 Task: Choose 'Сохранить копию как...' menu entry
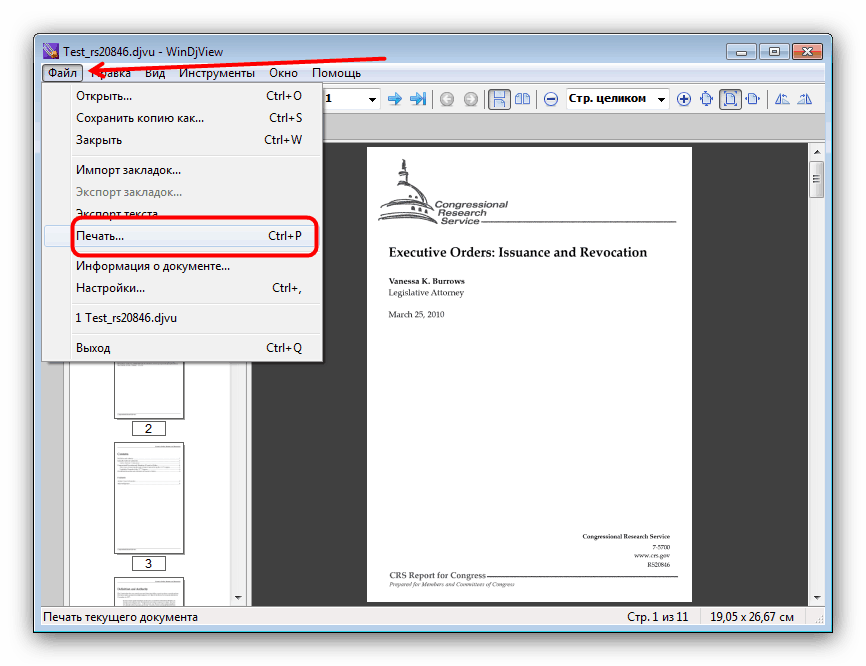(140, 118)
